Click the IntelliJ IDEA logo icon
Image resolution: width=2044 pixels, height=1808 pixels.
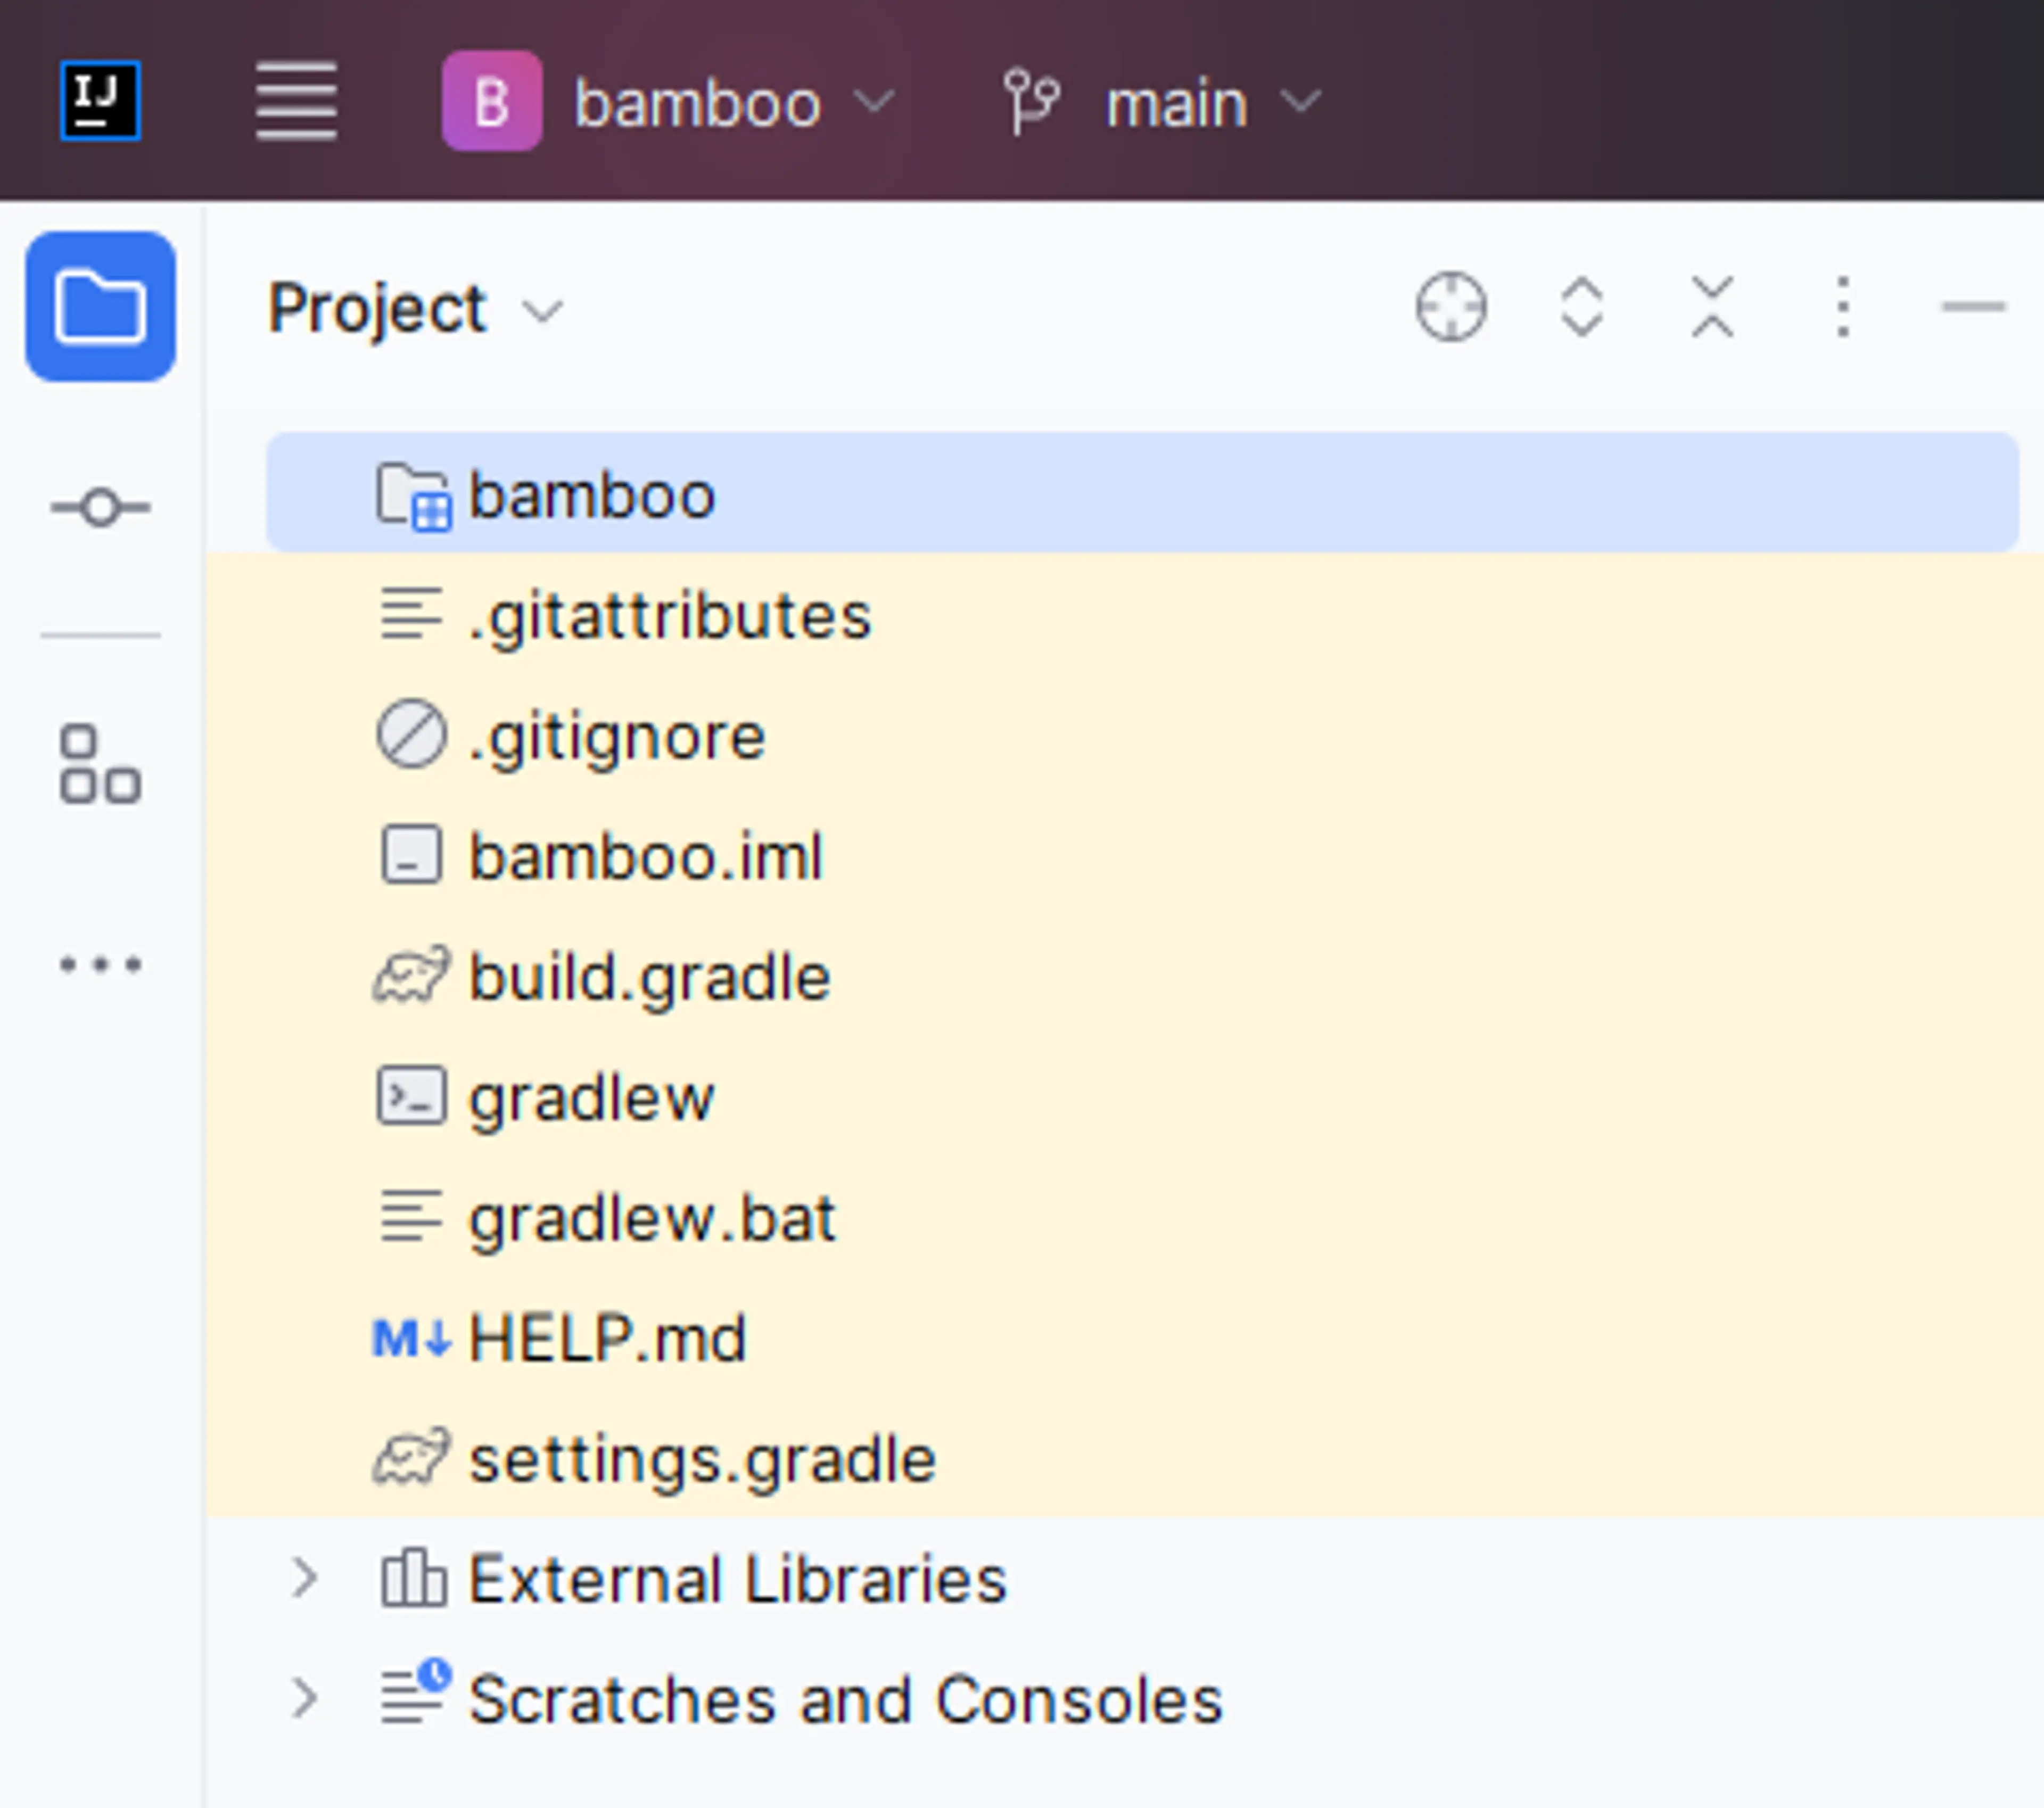[100, 101]
